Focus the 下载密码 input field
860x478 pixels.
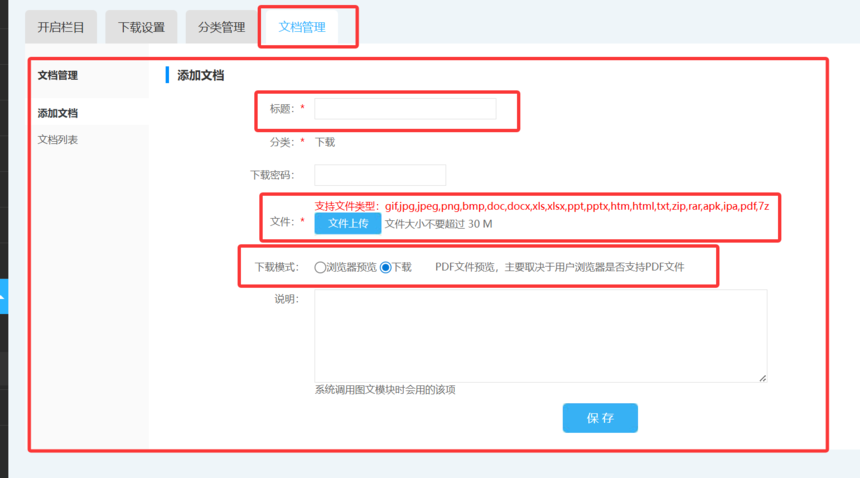pyautogui.click(x=380, y=175)
